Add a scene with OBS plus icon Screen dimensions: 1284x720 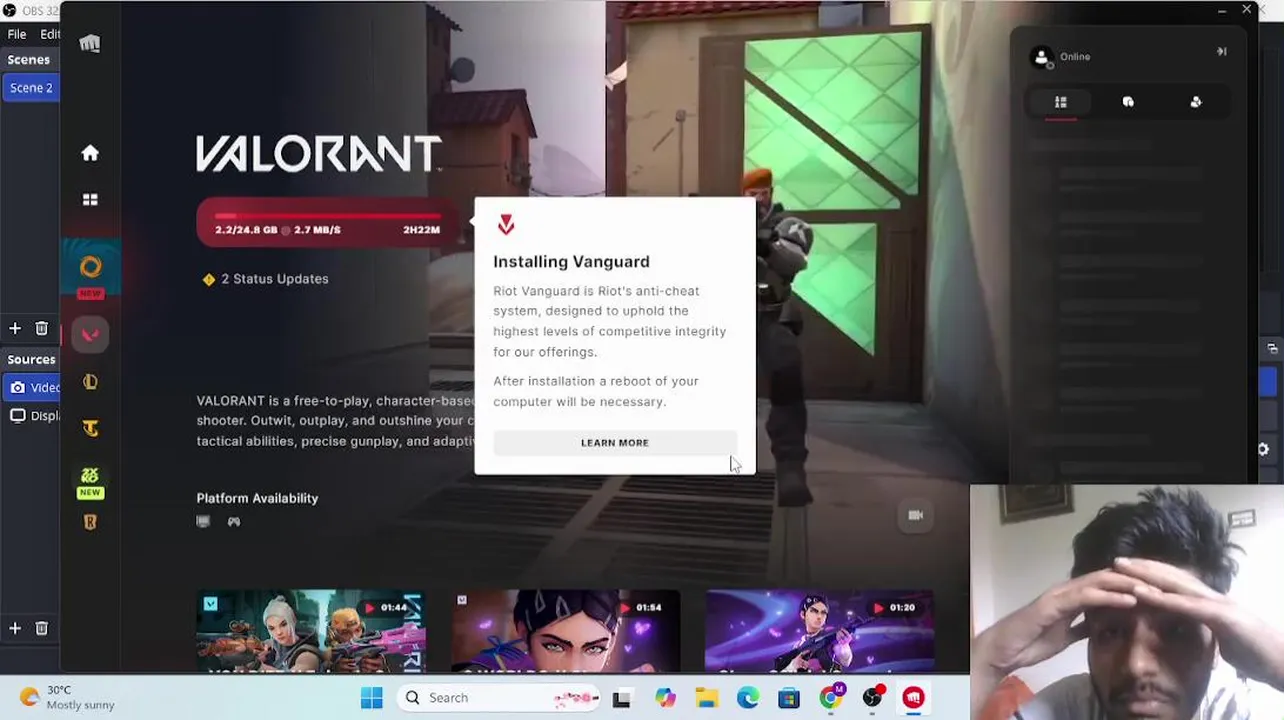pos(15,328)
